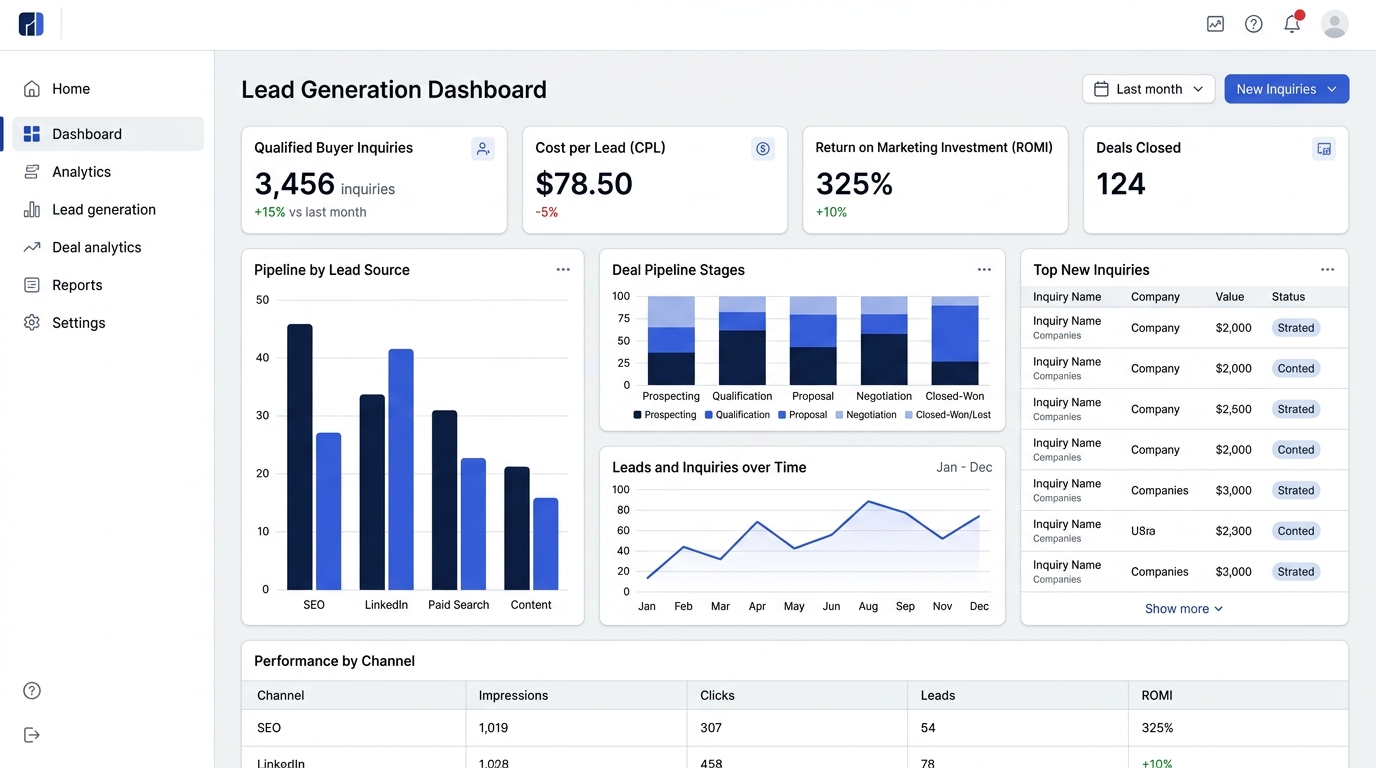Open the notifications bell icon

tap(1292, 24)
